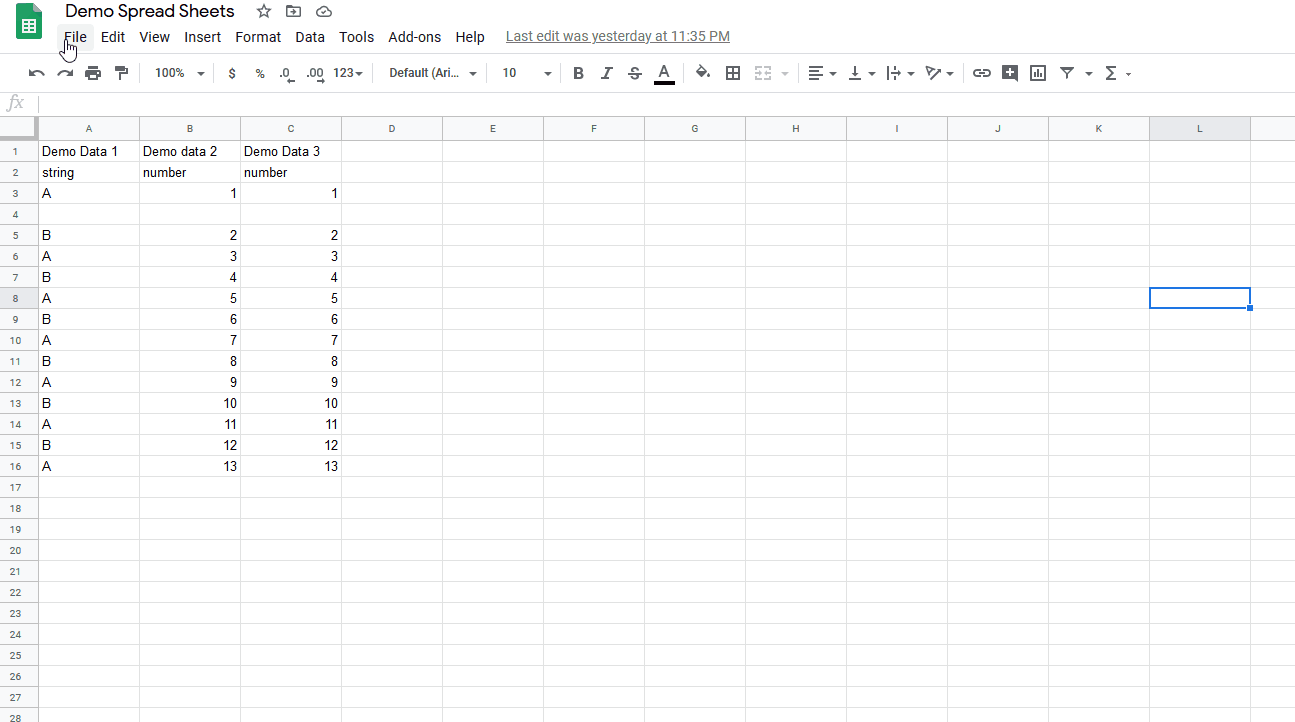
Task: Click the Demo Spread Sheets title
Action: tap(150, 11)
